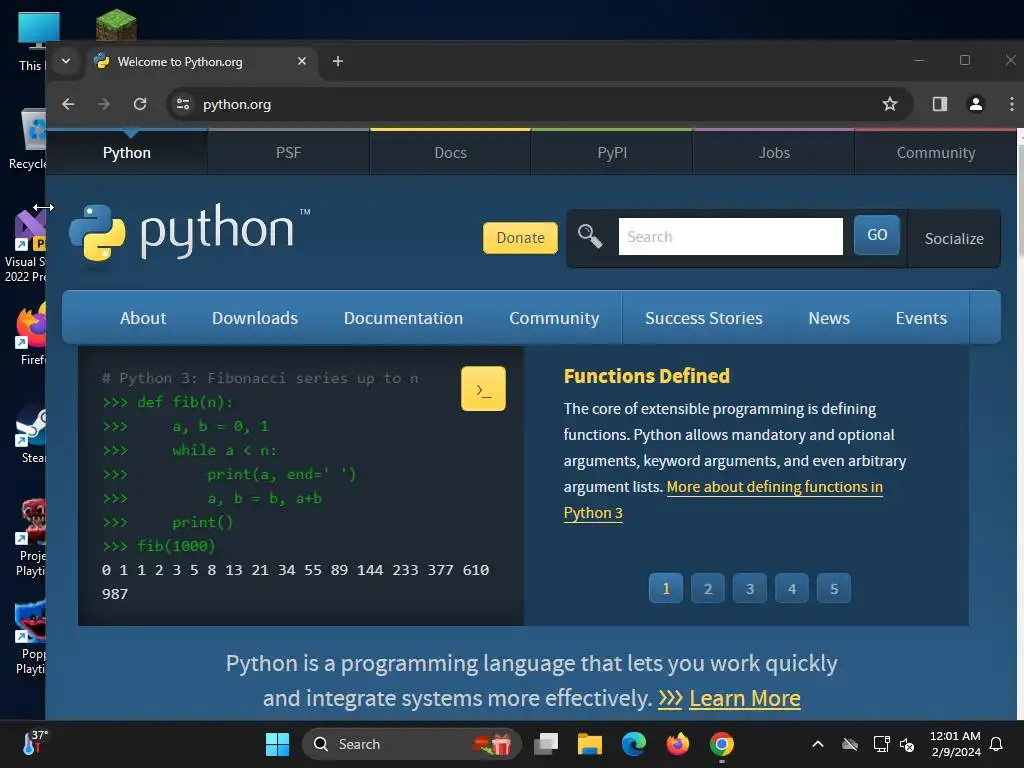Show slide 5 of the code carousel
Image resolution: width=1024 pixels, height=768 pixels.
tap(834, 588)
